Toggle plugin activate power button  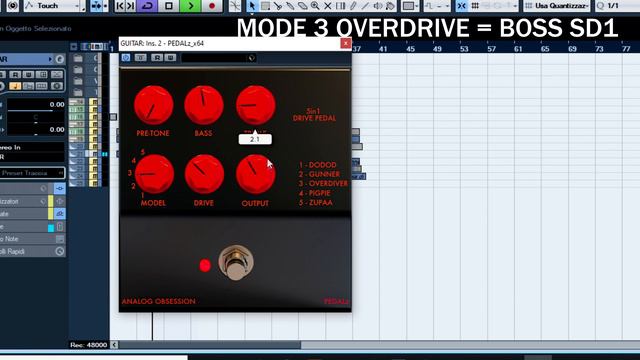point(126,58)
